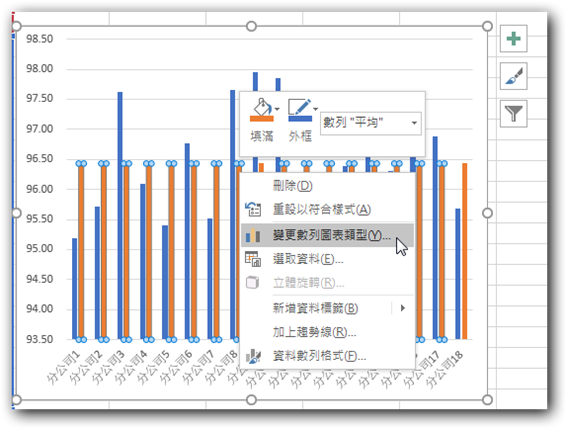Select 重設以符合樣式(A) menu entry
Viewport: 567px width, 429px height.
pyautogui.click(x=327, y=209)
